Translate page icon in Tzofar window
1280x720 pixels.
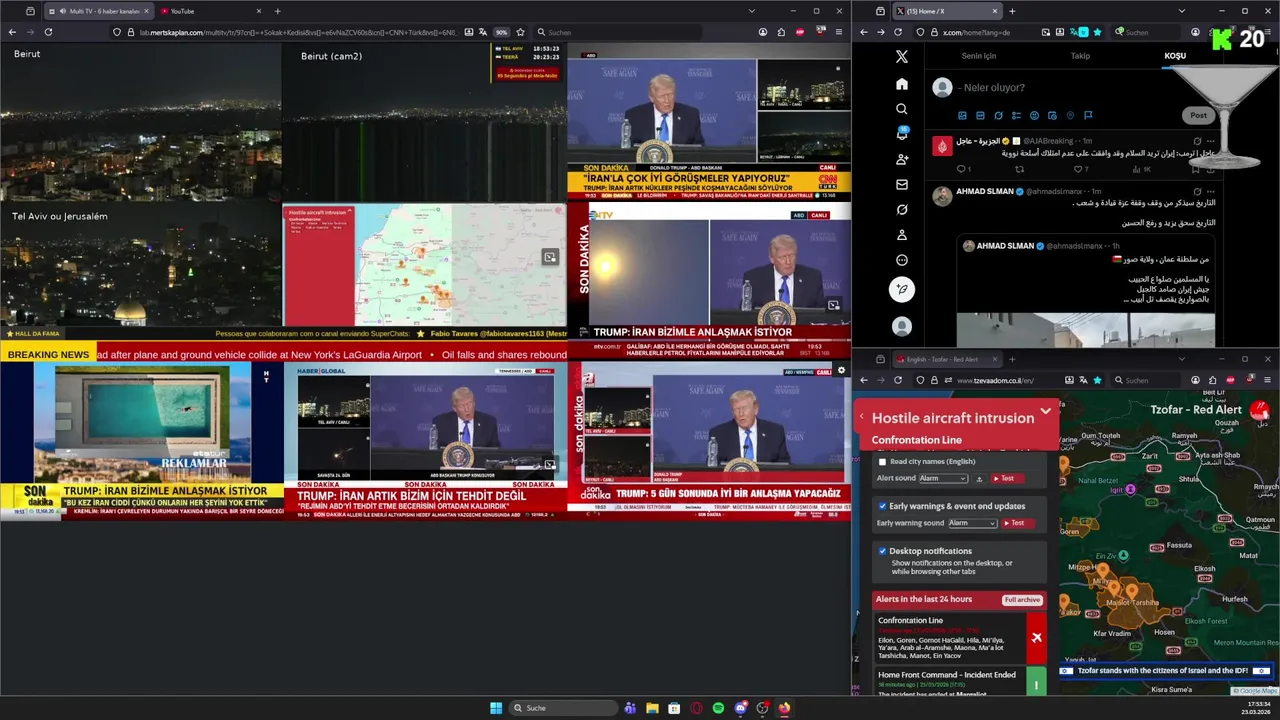pos(1084,380)
